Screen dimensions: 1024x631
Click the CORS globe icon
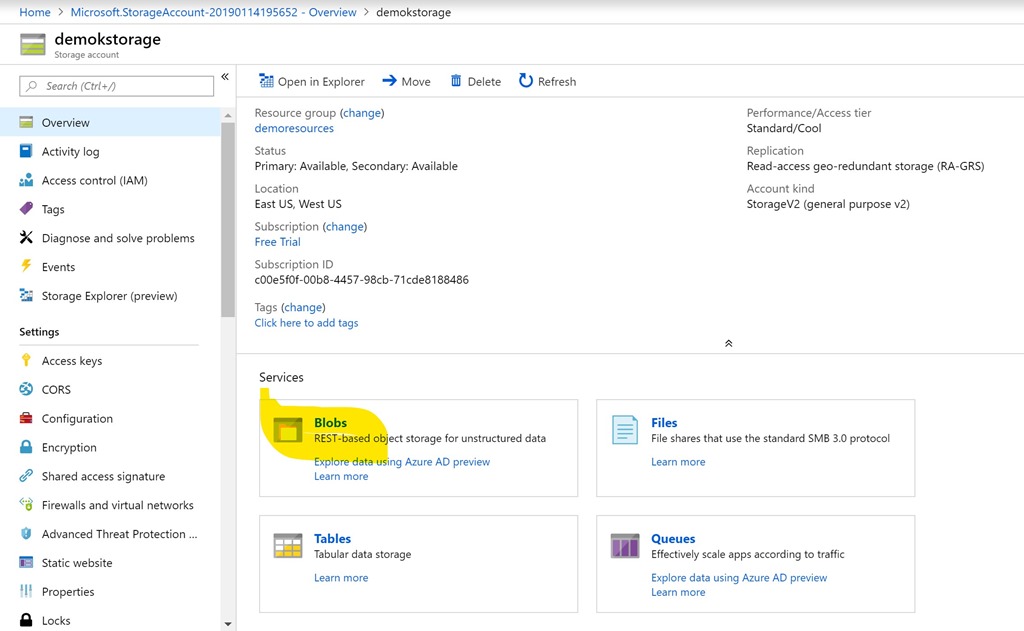(x=26, y=389)
